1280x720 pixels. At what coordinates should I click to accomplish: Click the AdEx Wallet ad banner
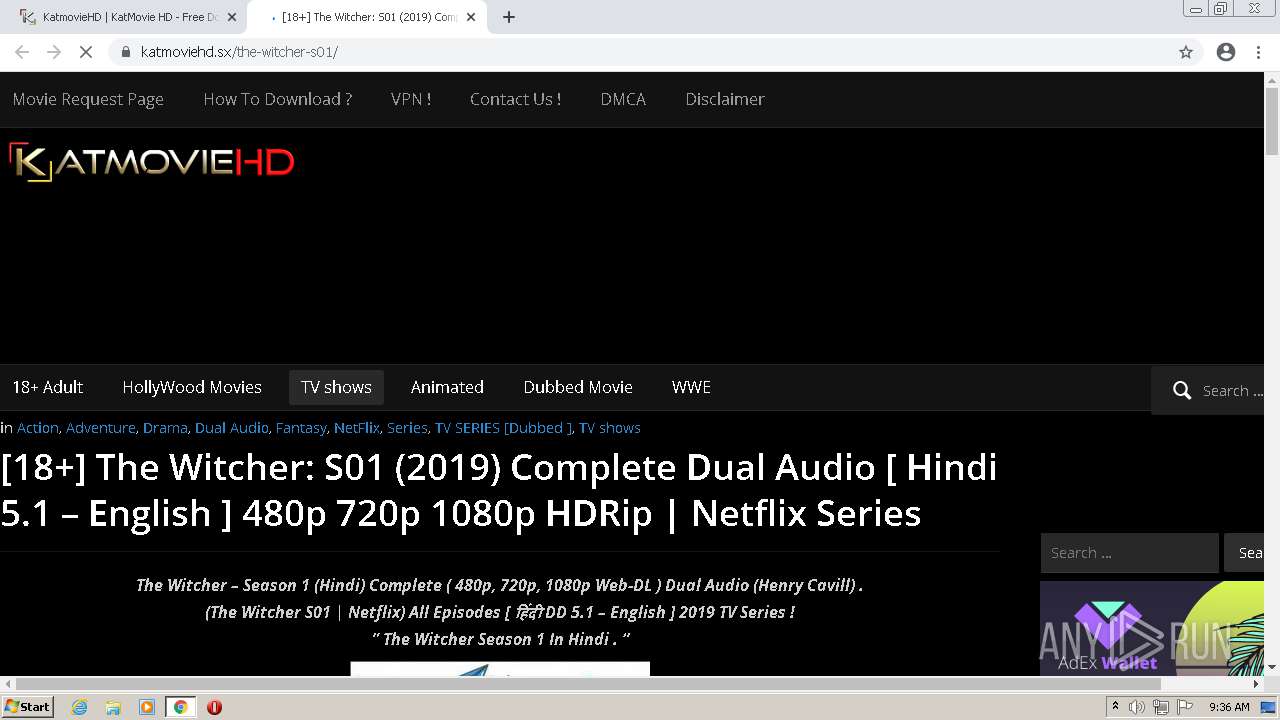click(x=1152, y=629)
